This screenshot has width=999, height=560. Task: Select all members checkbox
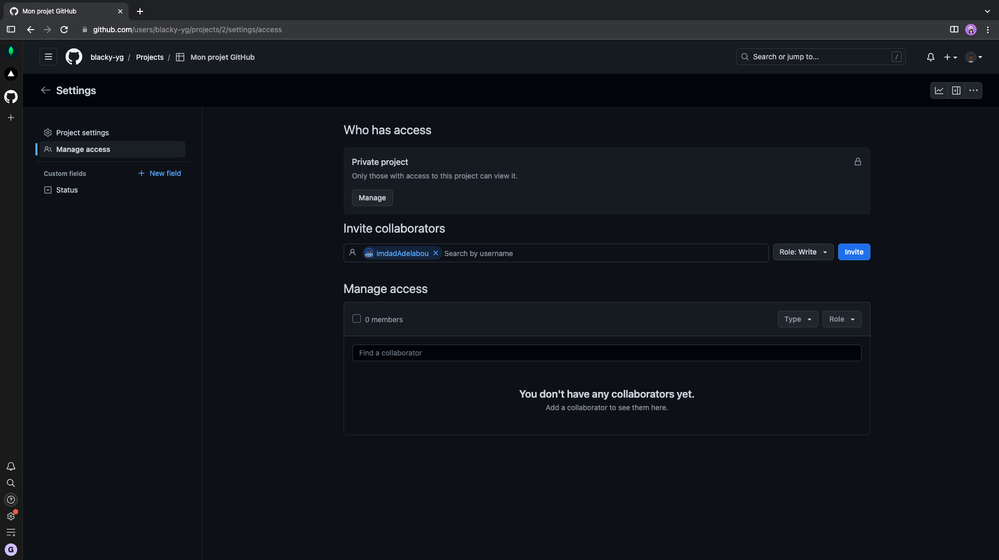pos(356,319)
